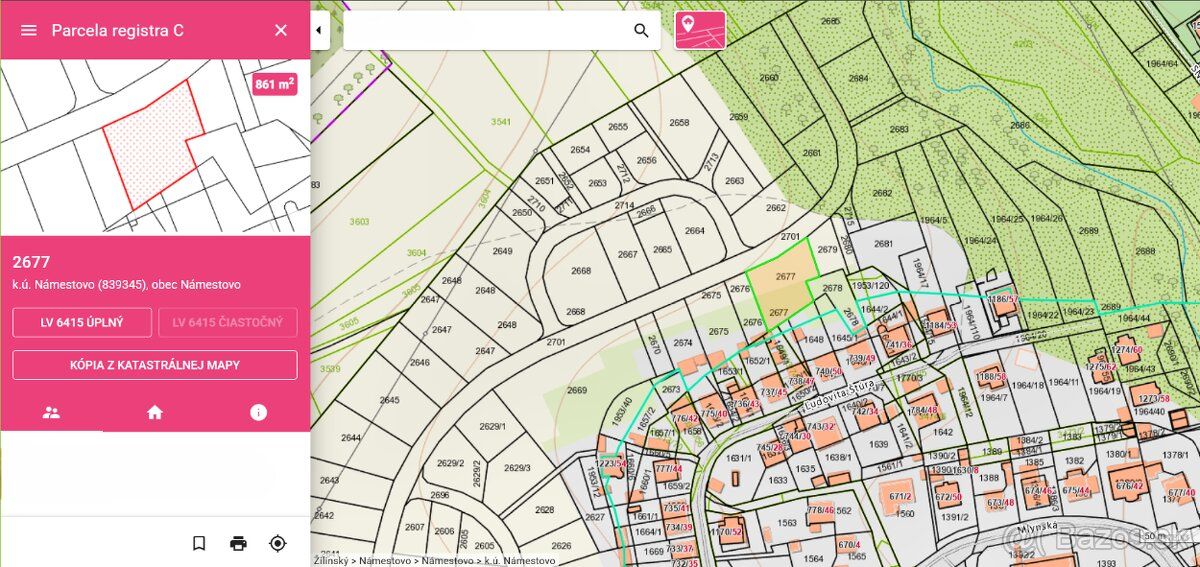Bookmark this parcel
The width and height of the screenshot is (1200, 567).
tap(199, 543)
